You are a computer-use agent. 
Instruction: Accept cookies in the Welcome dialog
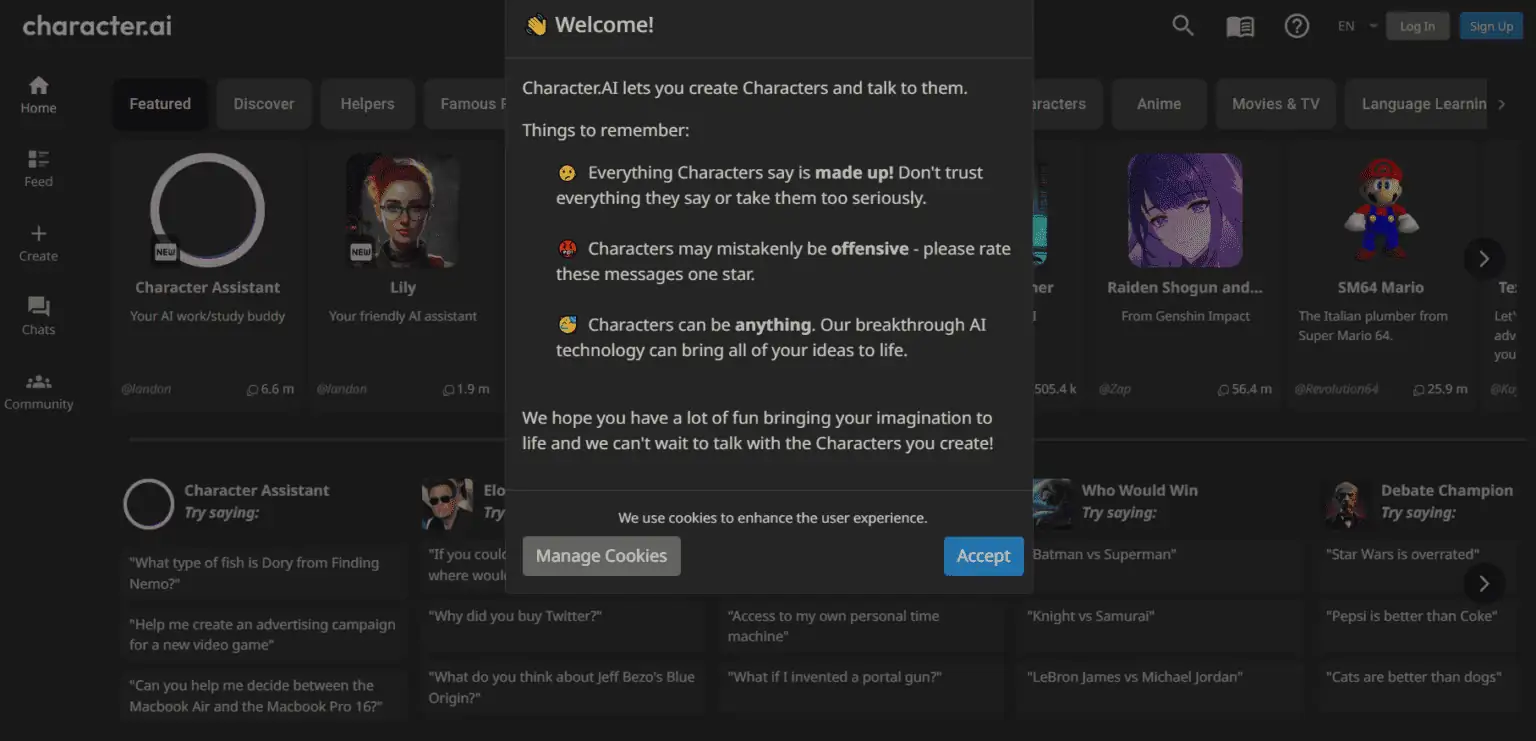(983, 556)
